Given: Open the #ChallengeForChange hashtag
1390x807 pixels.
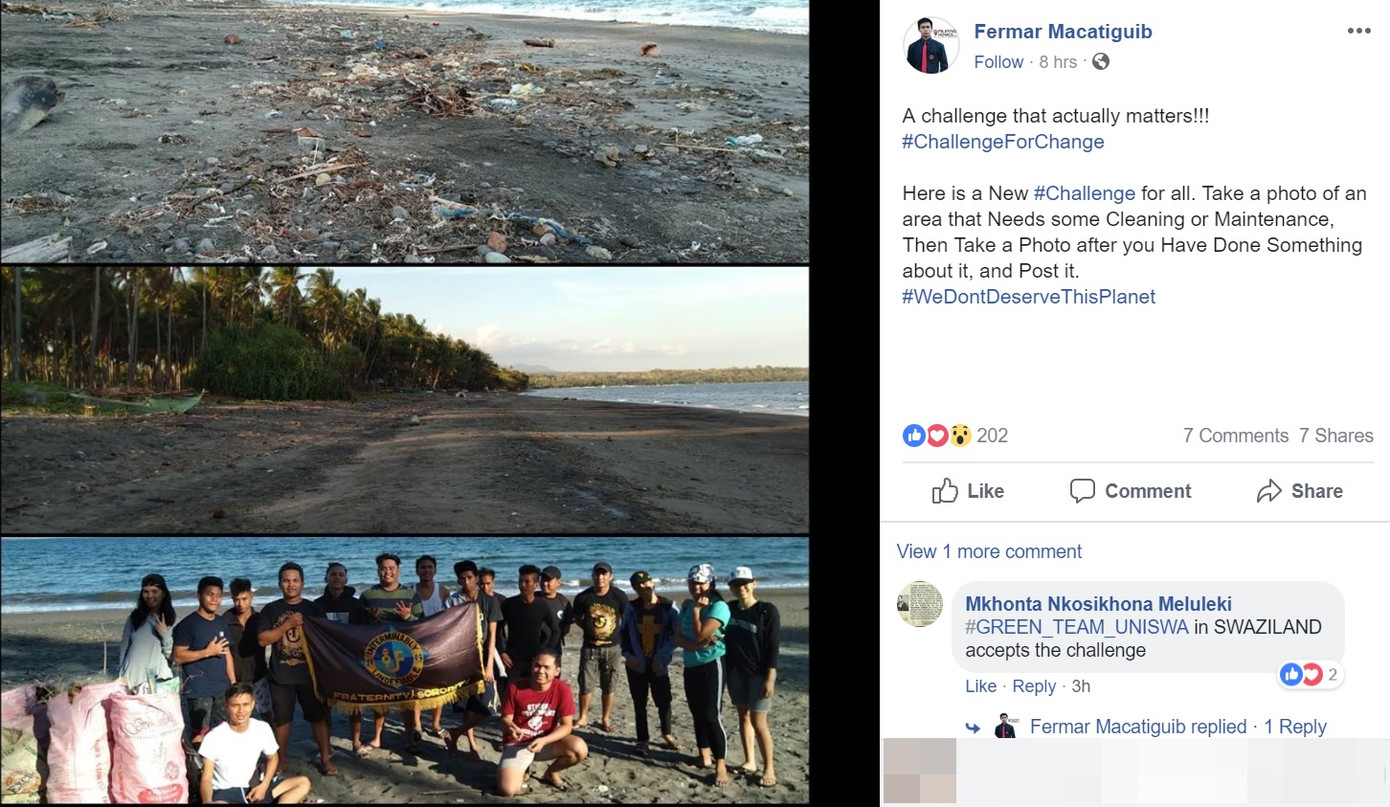Looking at the screenshot, I should (x=1003, y=142).
